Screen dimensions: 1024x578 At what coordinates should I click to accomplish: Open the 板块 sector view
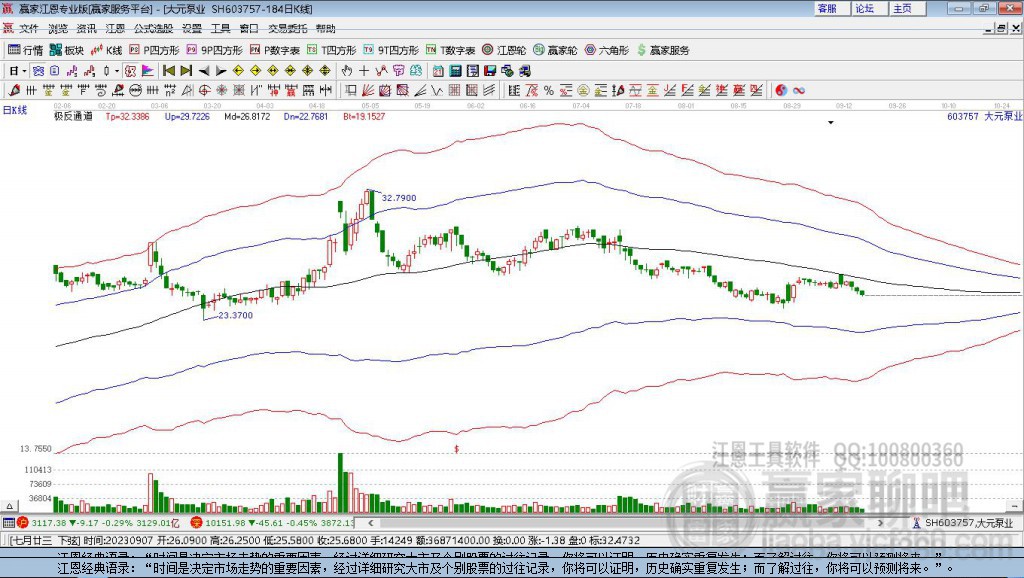[x=66, y=50]
